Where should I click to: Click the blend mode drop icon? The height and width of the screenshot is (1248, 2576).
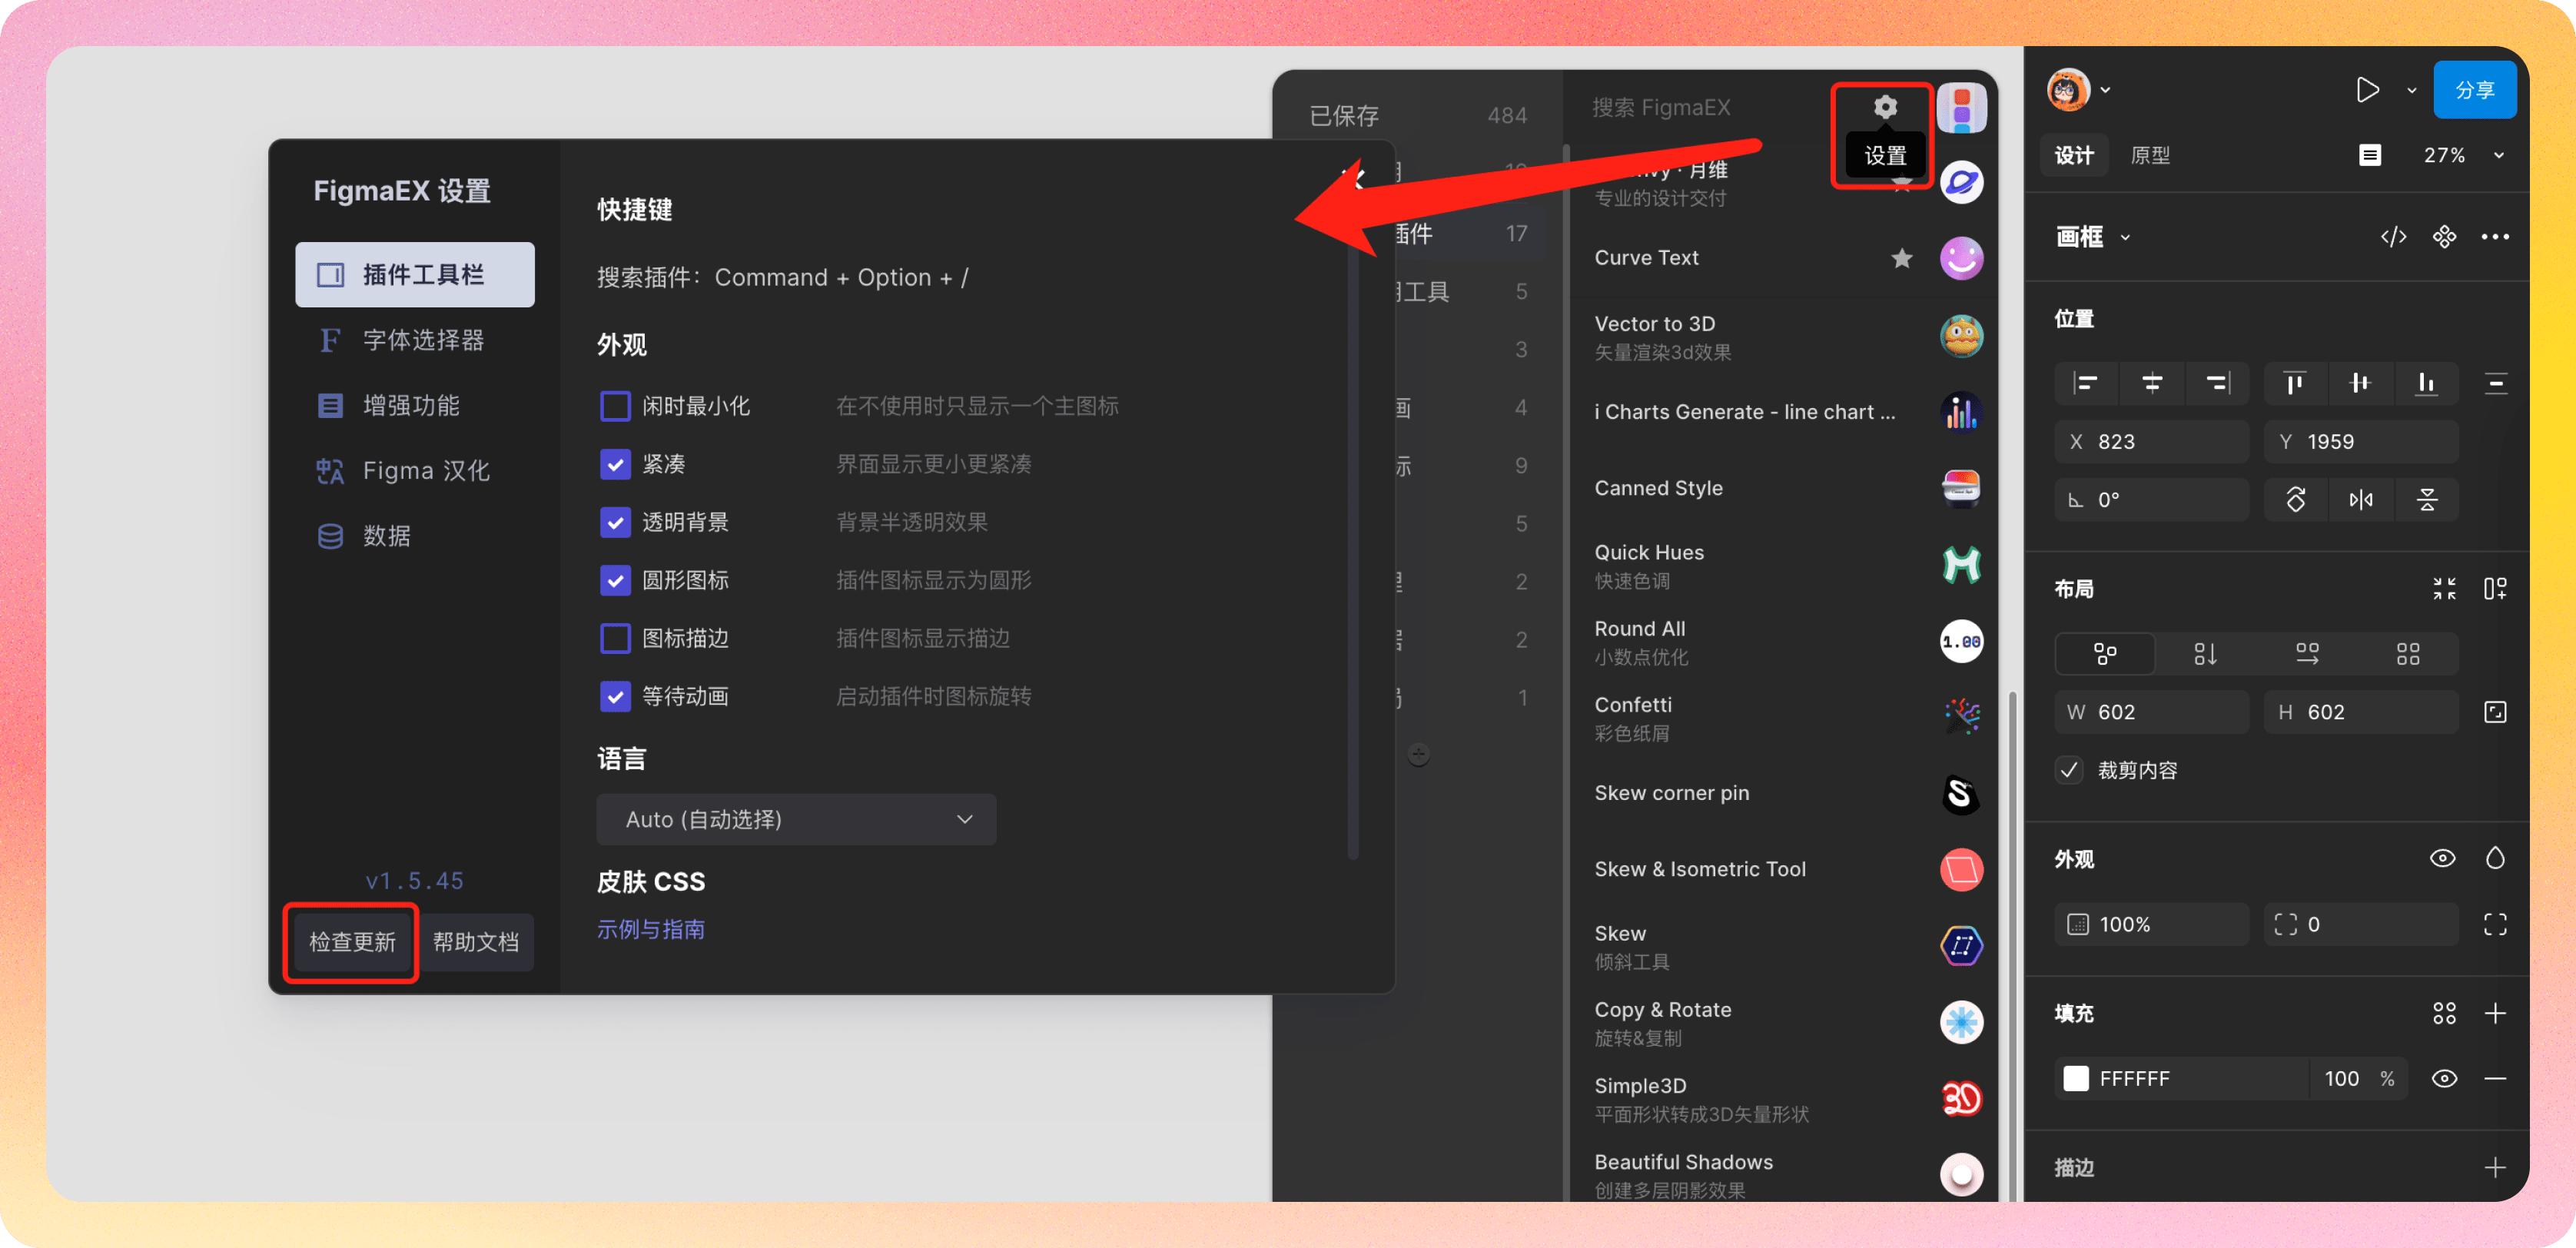(2495, 859)
